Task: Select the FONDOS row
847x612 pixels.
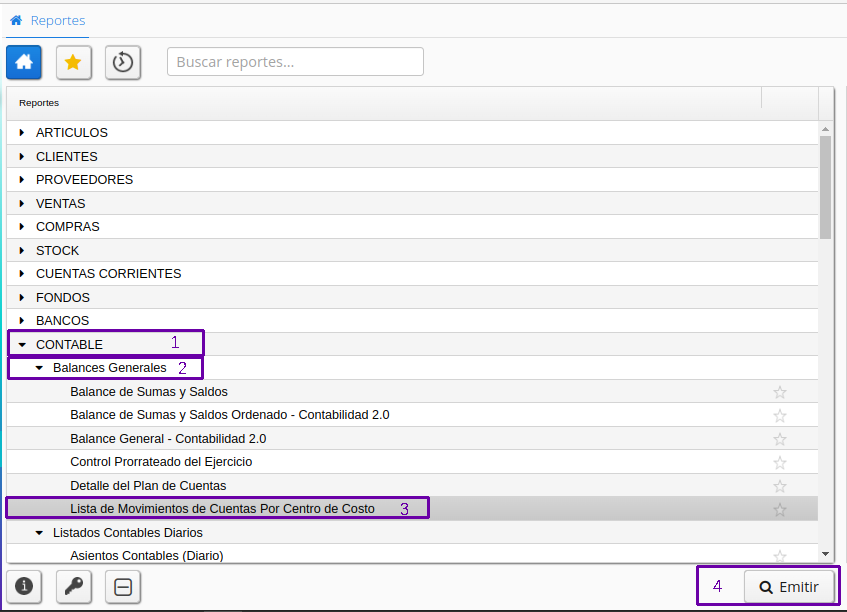Action: [412, 297]
